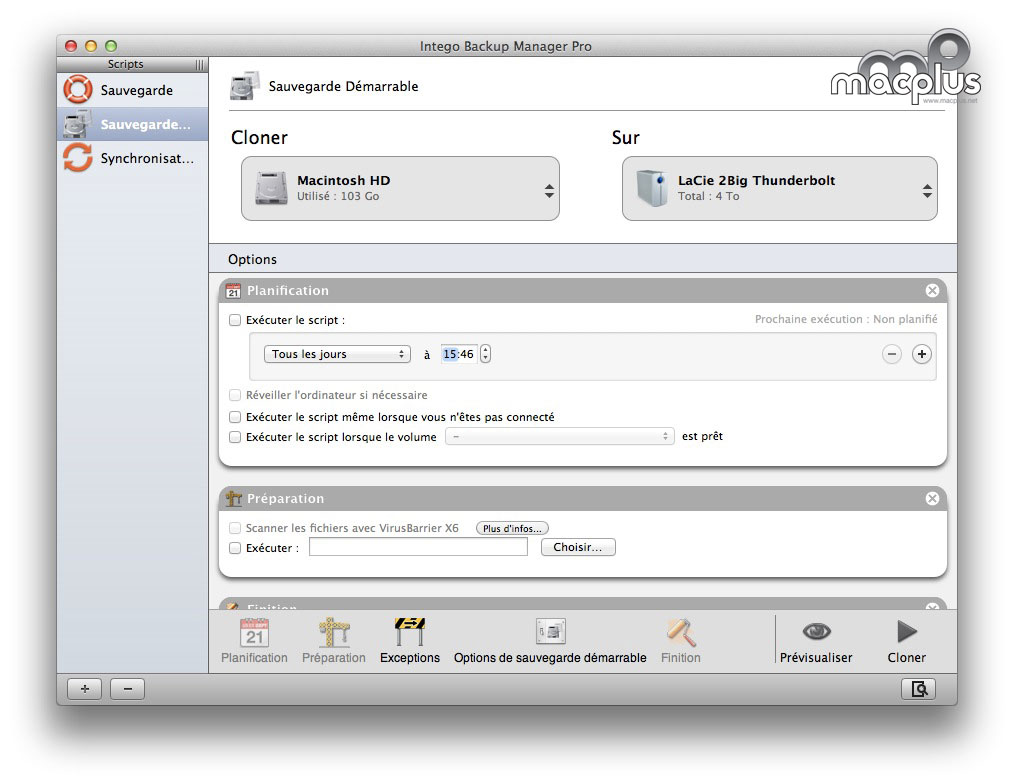Click the Macintosh HD drive icon

(271, 188)
